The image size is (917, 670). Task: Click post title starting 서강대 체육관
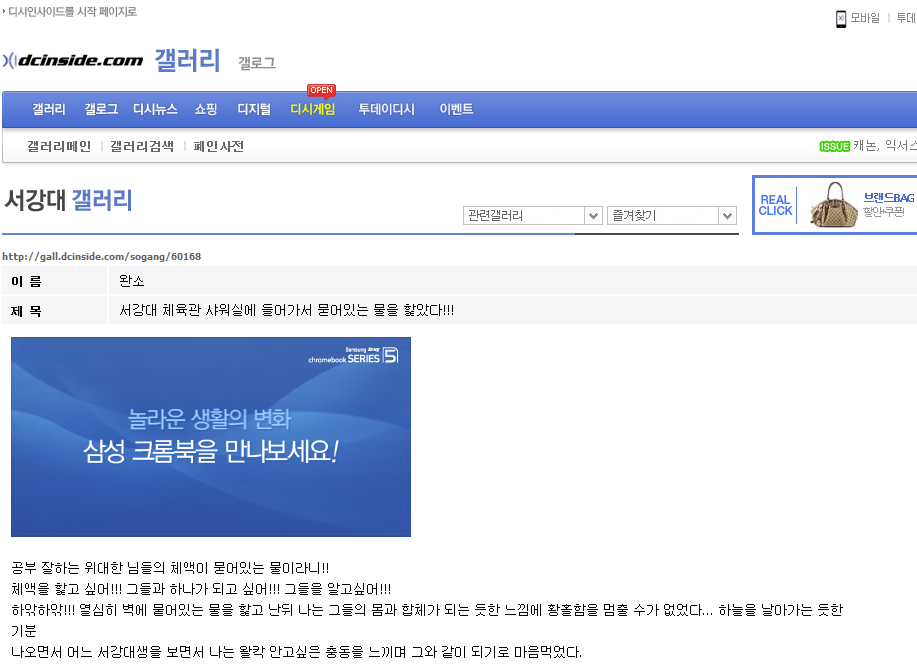point(287,310)
